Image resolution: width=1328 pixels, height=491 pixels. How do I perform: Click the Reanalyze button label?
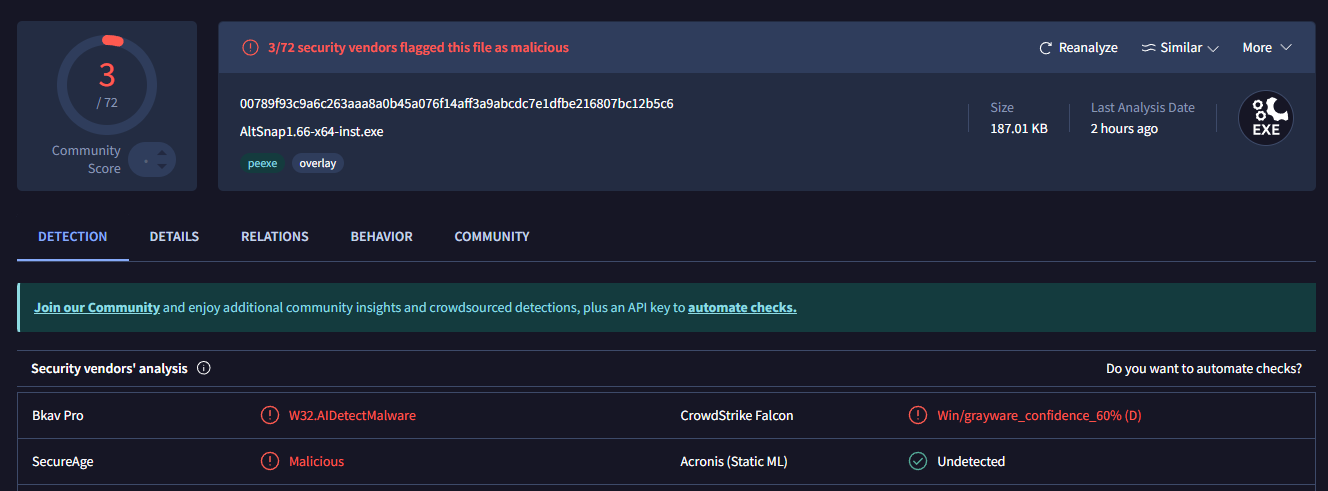coord(1088,48)
